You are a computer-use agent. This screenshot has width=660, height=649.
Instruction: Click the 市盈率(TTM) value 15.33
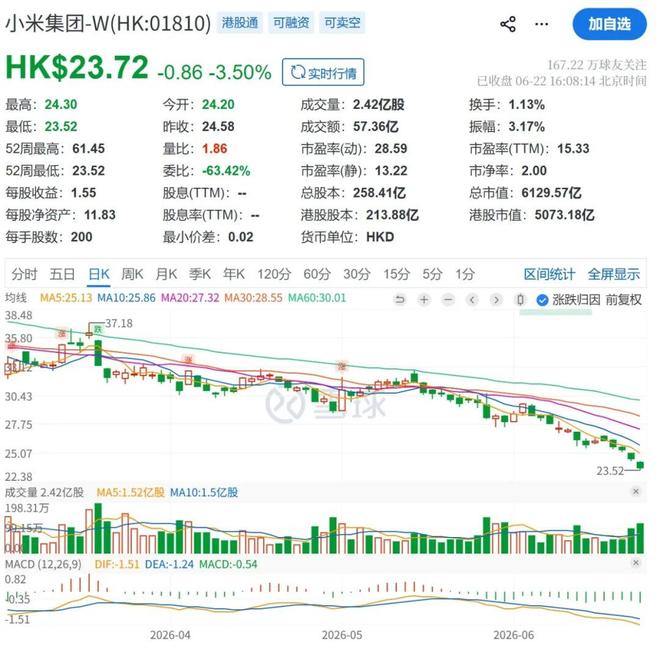point(573,148)
